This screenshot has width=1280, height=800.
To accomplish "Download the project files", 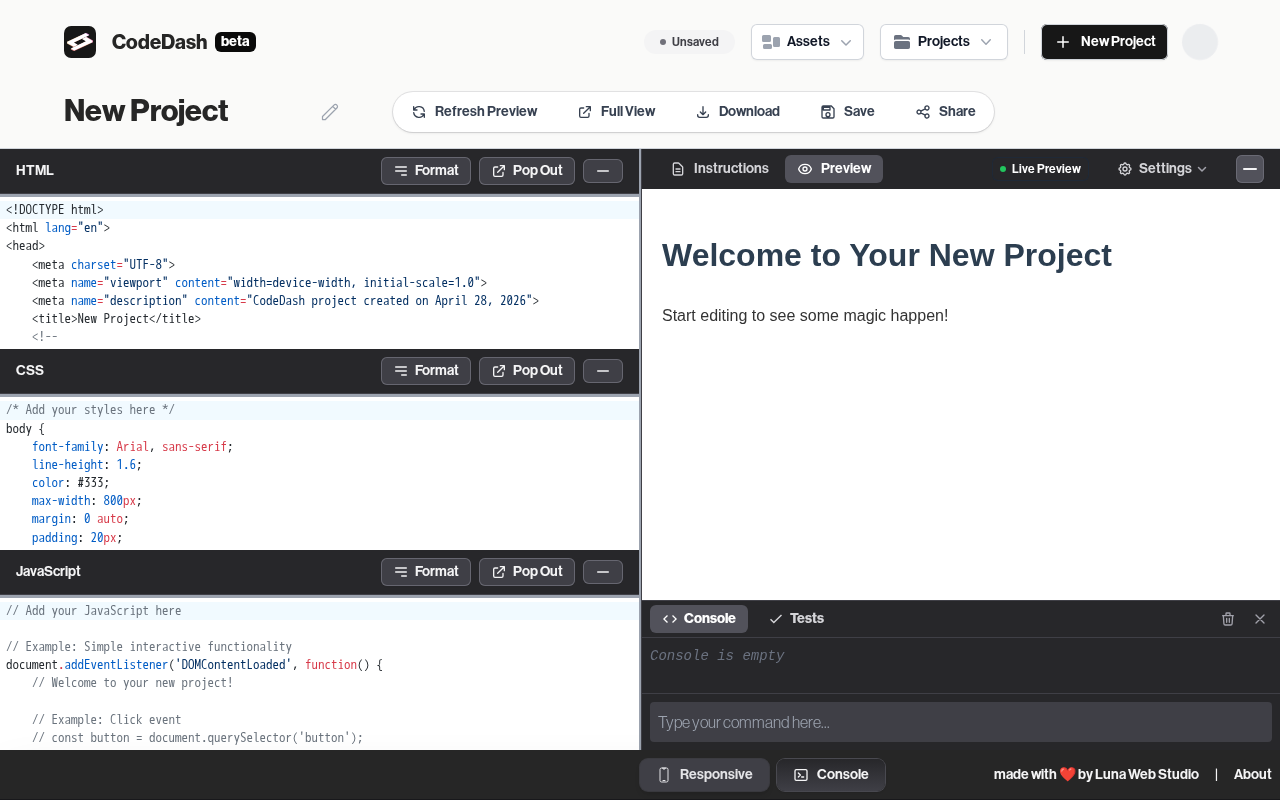I will [738, 112].
